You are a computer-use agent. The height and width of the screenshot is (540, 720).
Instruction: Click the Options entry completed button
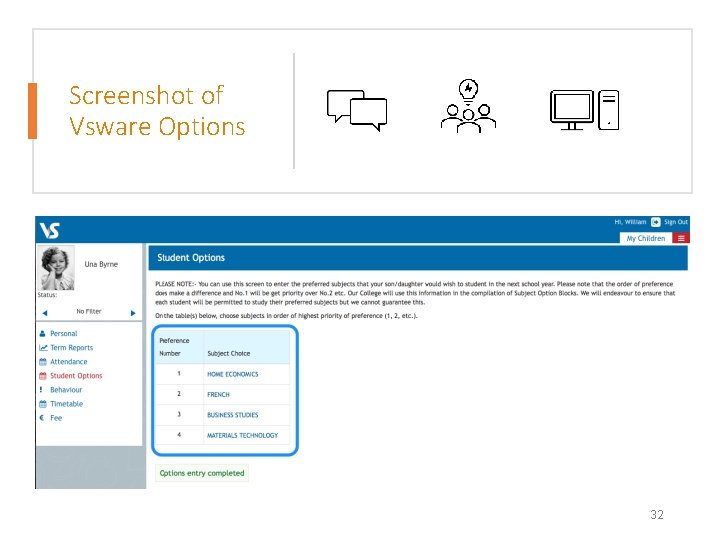coord(202,473)
